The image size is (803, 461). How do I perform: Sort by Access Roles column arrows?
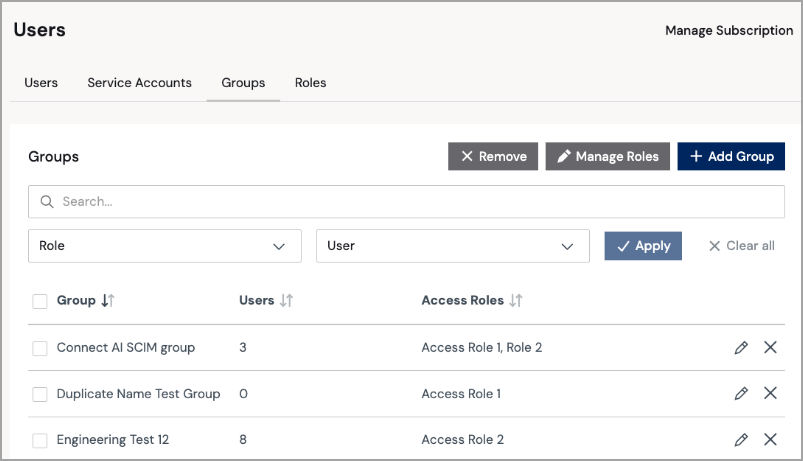tap(516, 300)
